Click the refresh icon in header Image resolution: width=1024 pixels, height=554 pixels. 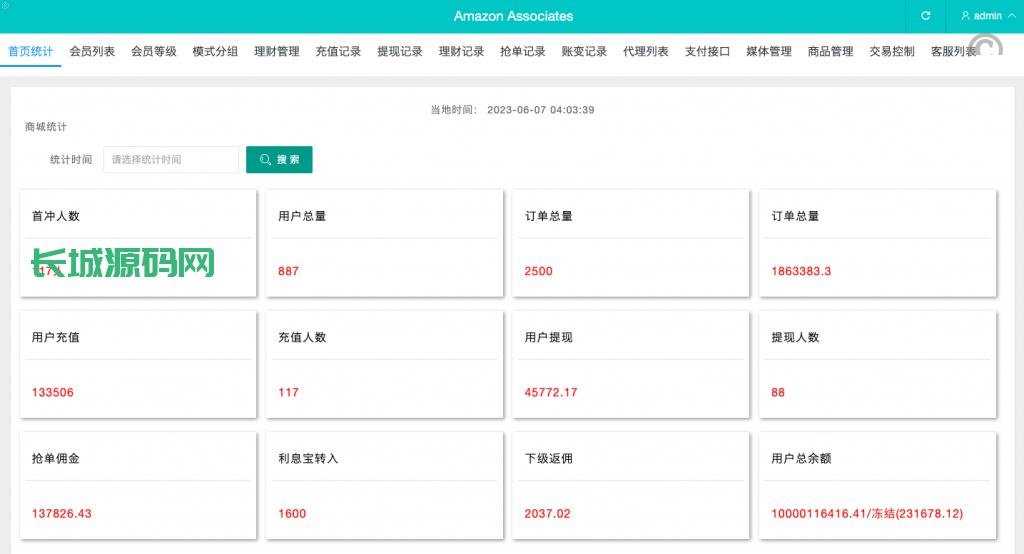[925, 16]
